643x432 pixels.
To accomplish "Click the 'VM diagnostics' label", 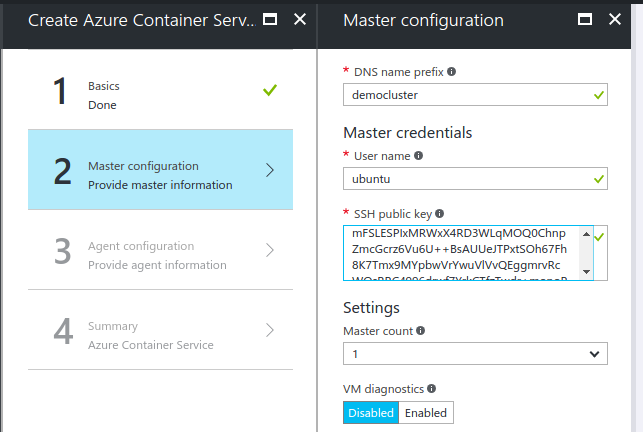I will 383,389.
